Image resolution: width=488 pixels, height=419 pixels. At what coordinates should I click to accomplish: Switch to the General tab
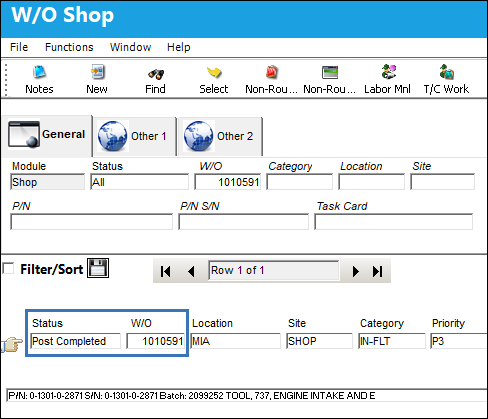pos(47,135)
